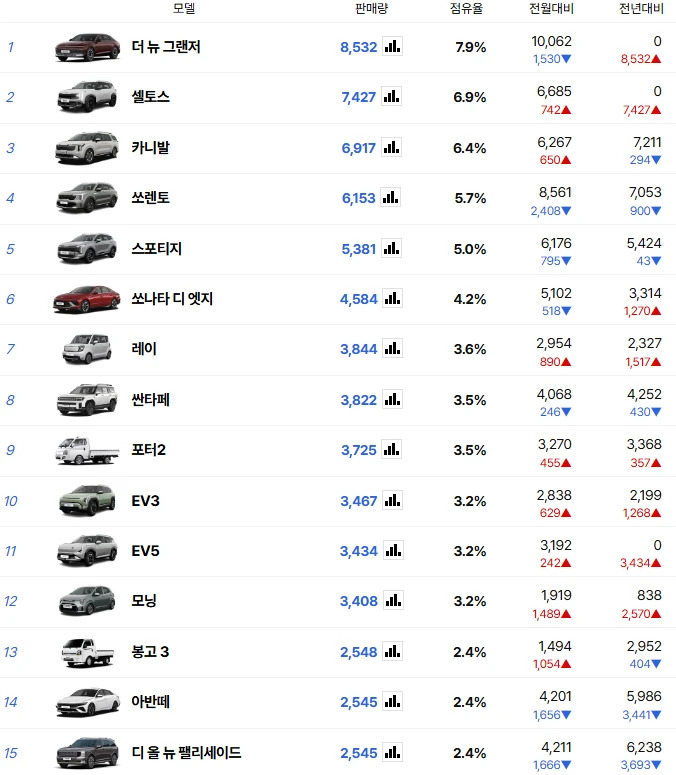The height and width of the screenshot is (775, 676).
Task: Click the 레이 car thumbnail
Action: pos(86,349)
